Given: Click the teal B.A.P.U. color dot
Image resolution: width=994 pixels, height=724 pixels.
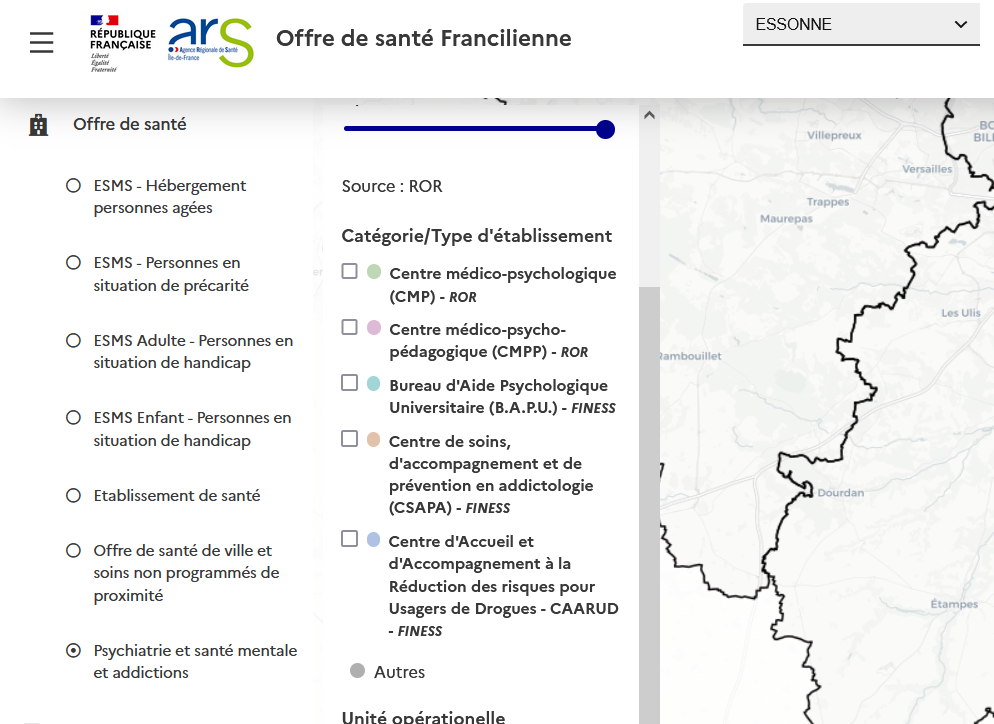Looking at the screenshot, I should tap(374, 383).
